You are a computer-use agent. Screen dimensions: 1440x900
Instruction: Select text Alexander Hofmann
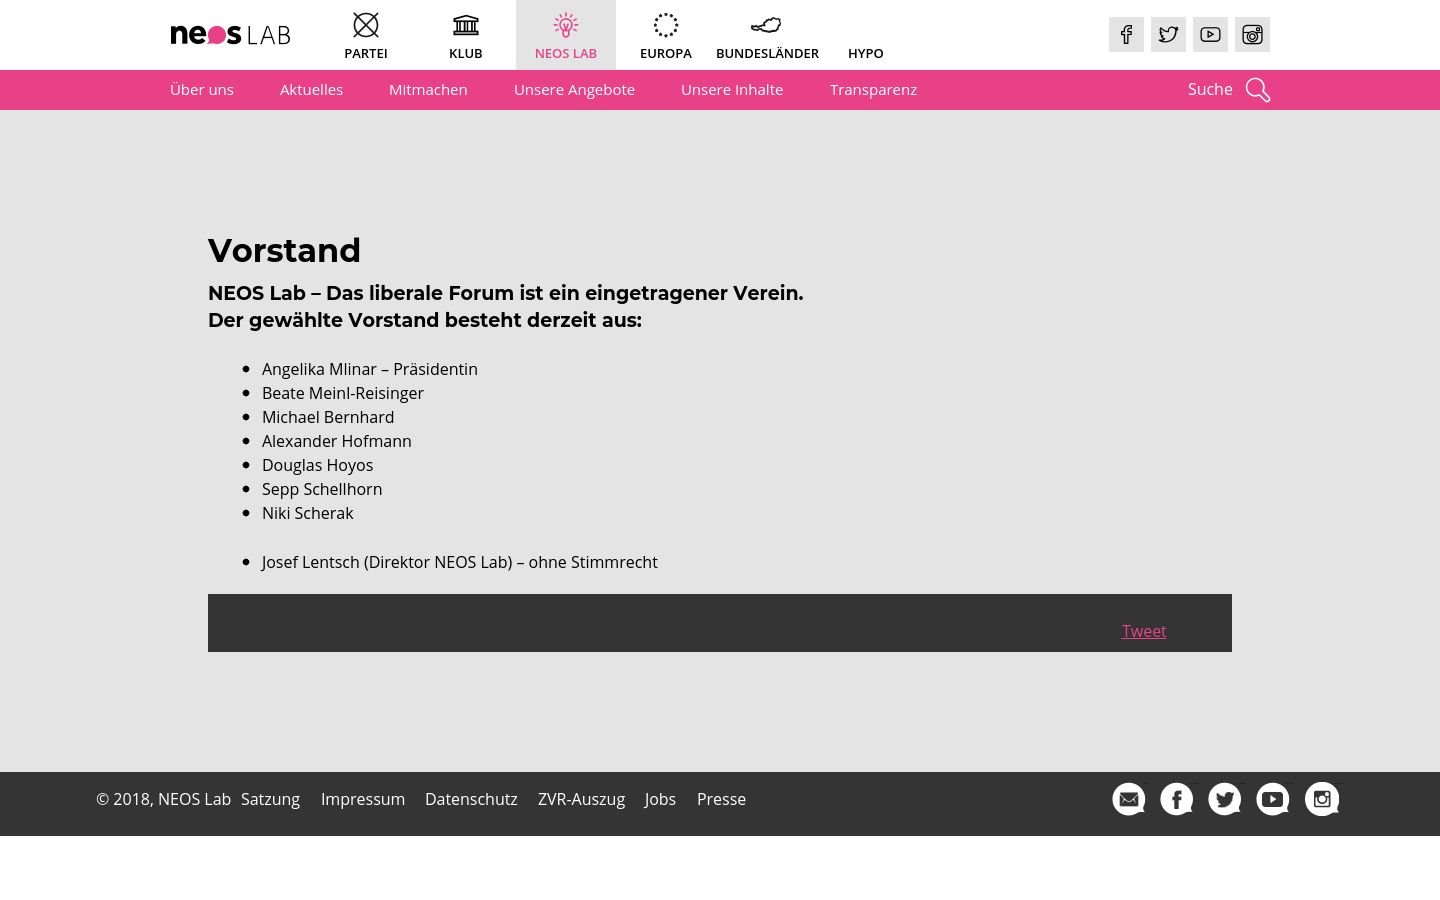click(337, 441)
